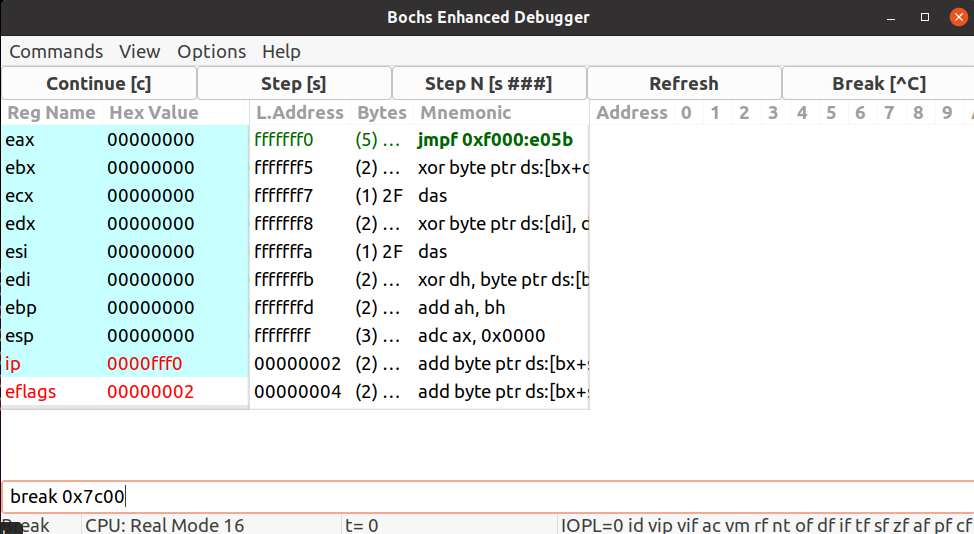
Task: Select the esi register row
Action: pos(125,251)
